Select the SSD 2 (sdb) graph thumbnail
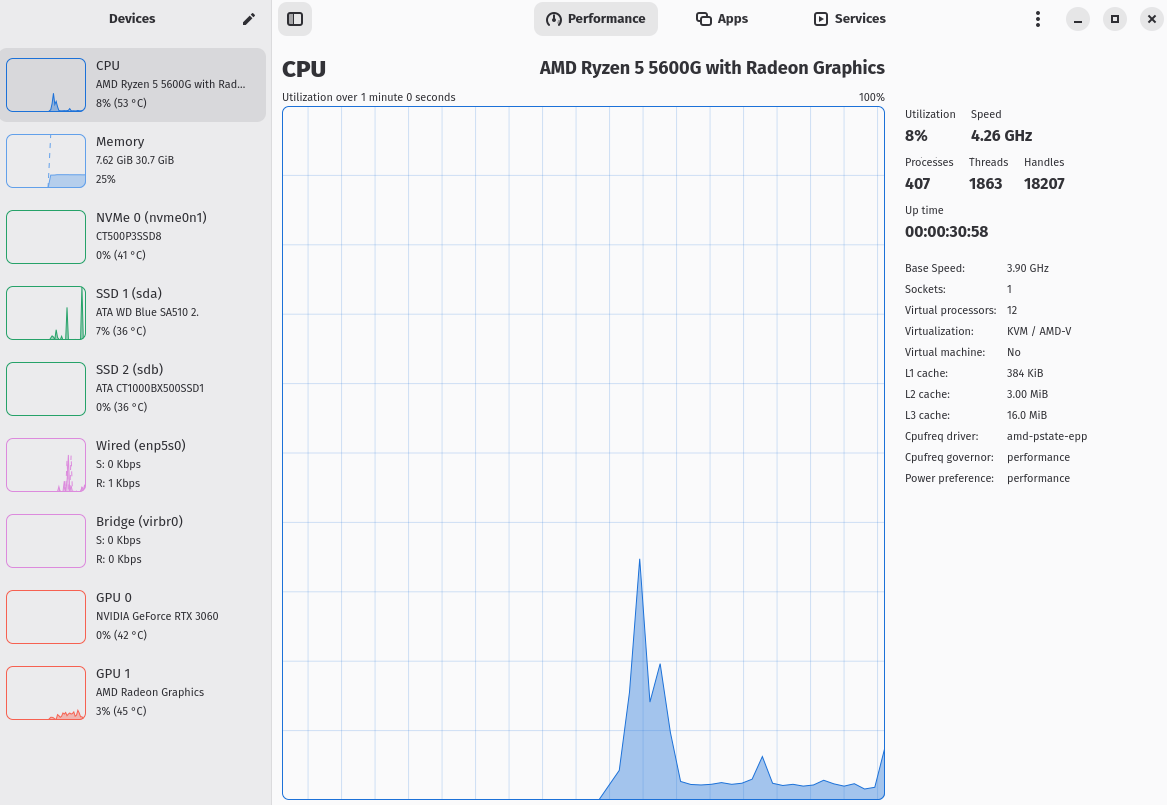Image resolution: width=1167 pixels, height=805 pixels. click(x=46, y=388)
